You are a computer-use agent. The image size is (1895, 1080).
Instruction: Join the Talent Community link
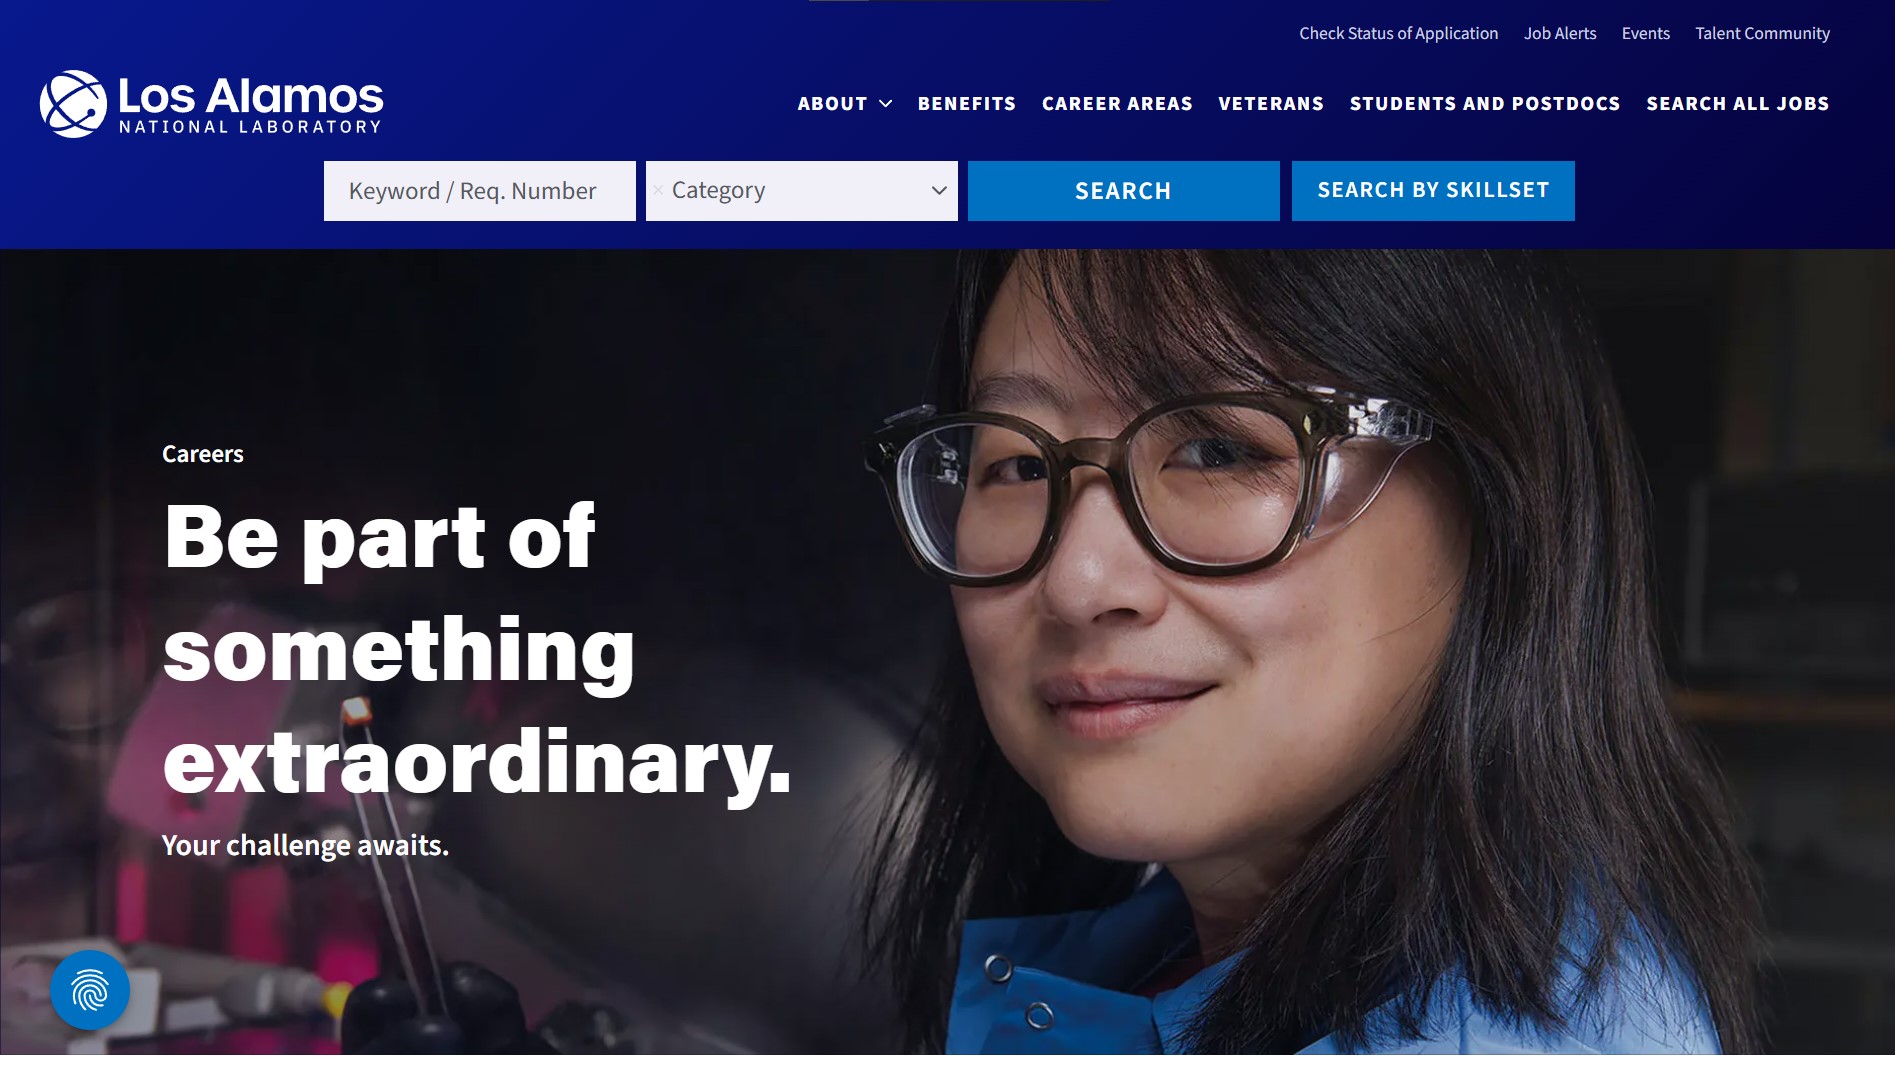tap(1763, 33)
